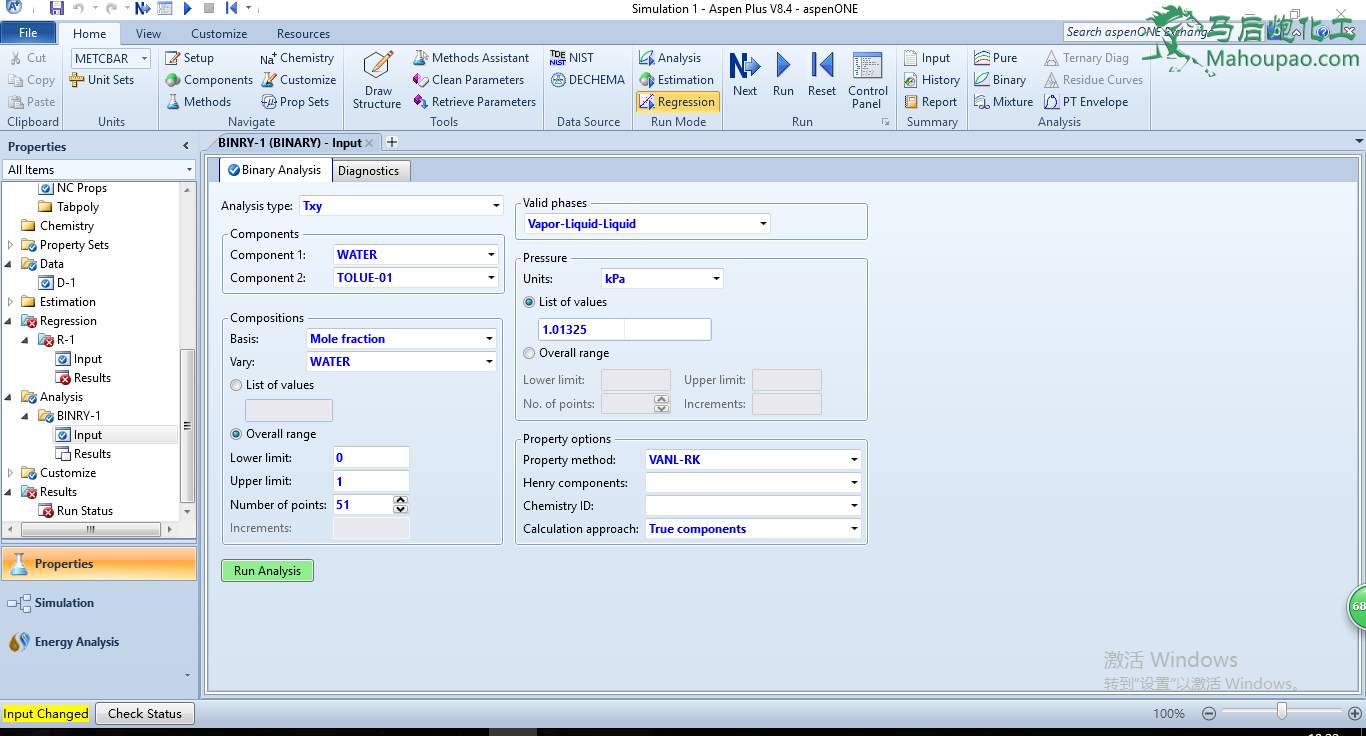
Task: Open the NIST data source
Action: click(571, 58)
